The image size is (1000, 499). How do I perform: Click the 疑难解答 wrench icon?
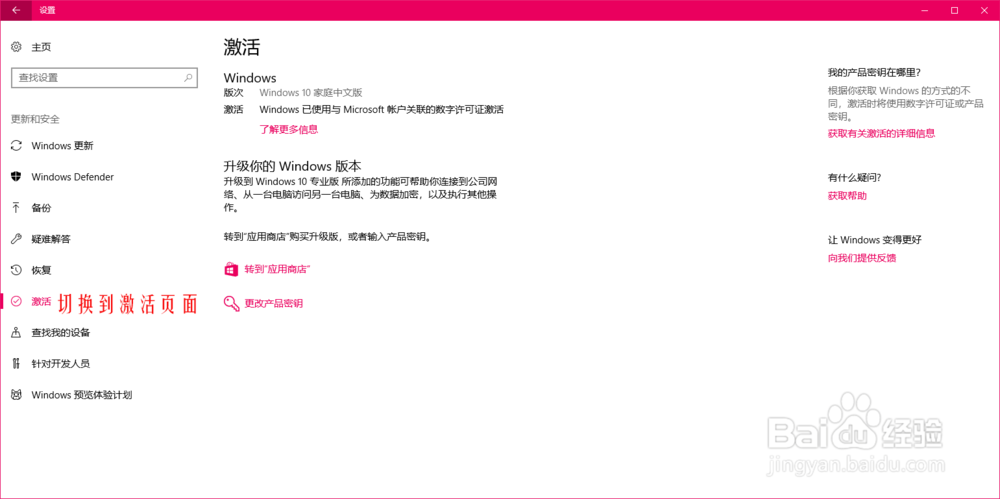click(17, 239)
